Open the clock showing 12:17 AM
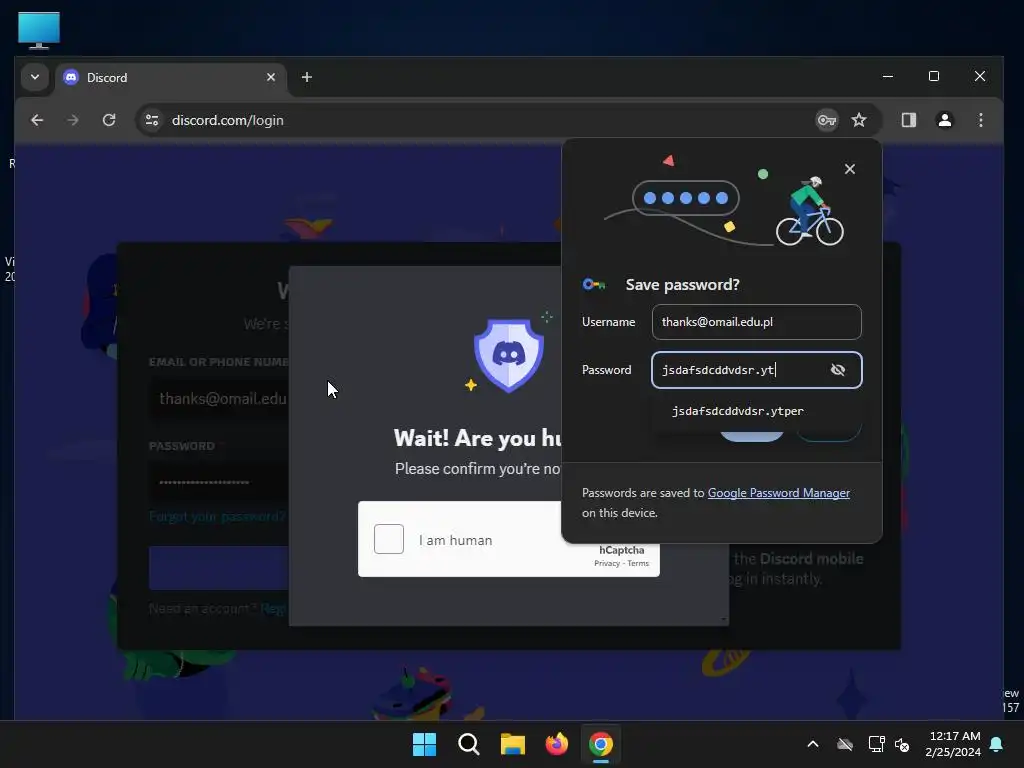Screen dimensions: 1024x768 coord(953,744)
